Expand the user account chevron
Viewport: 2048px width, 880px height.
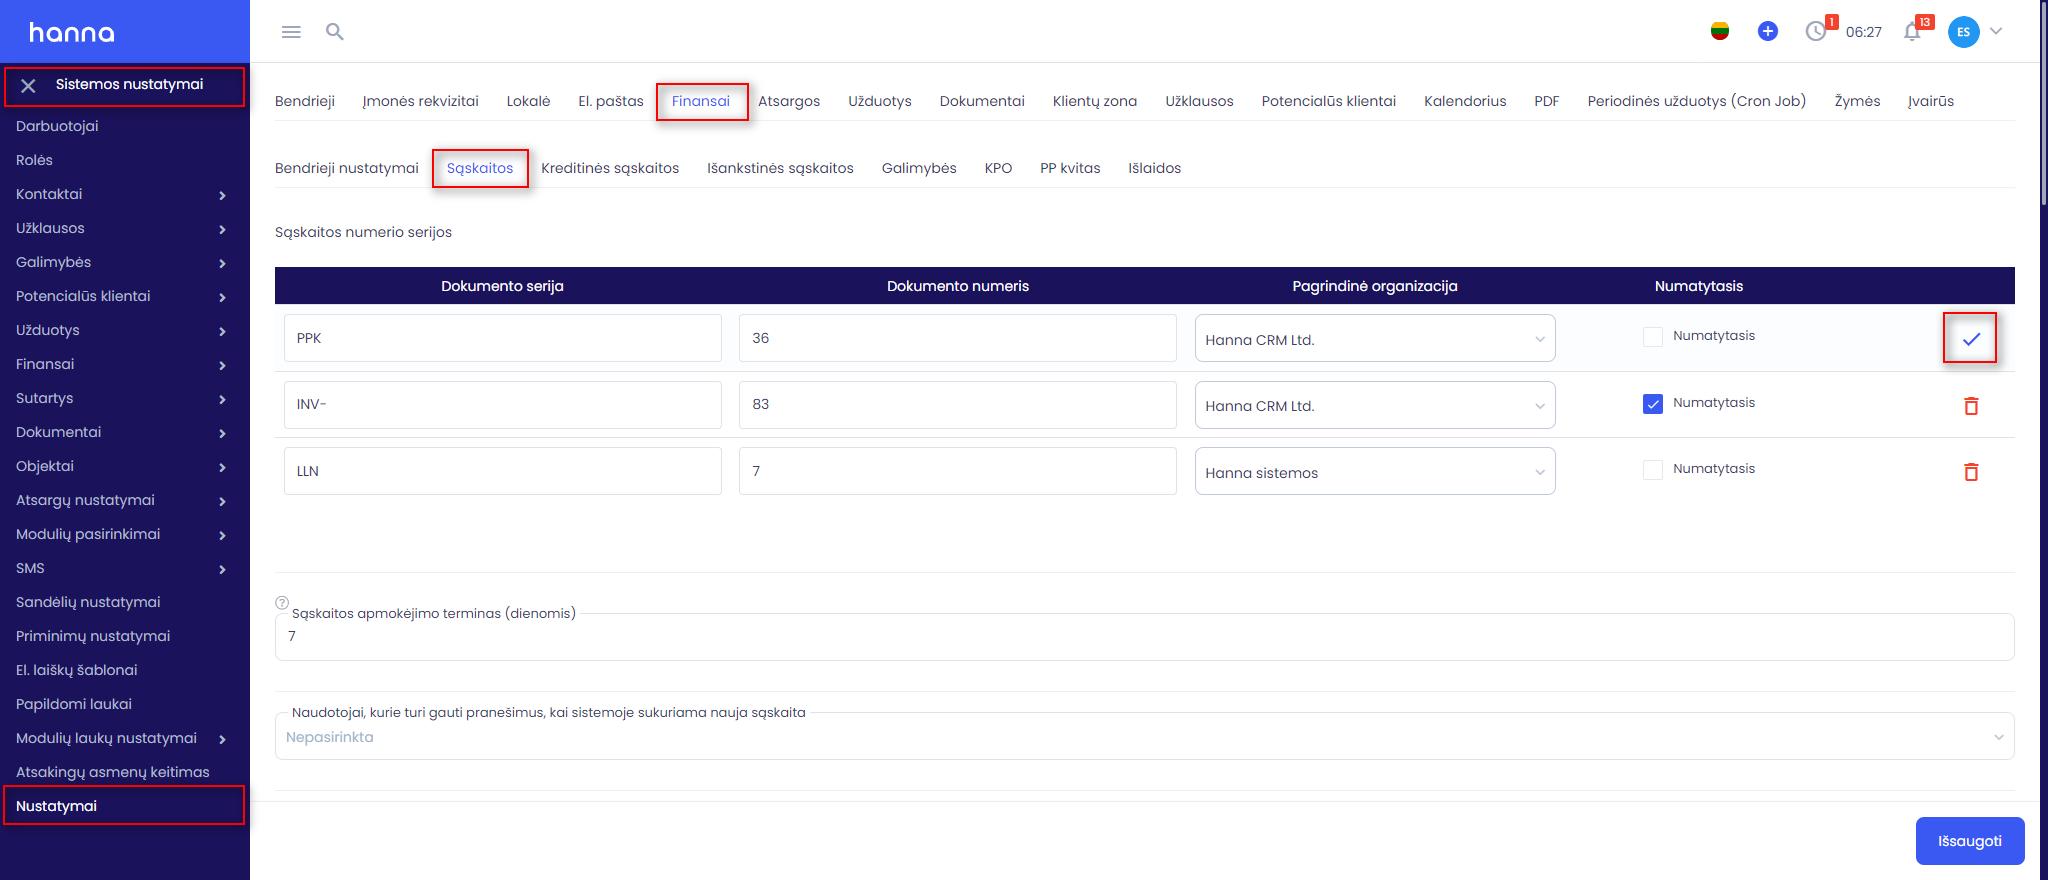tap(1996, 32)
